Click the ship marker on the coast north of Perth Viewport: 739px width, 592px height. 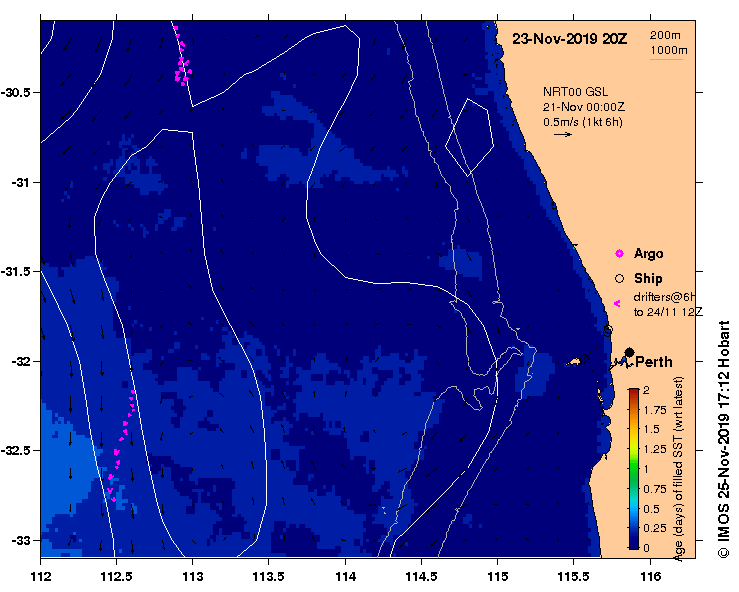point(608,330)
